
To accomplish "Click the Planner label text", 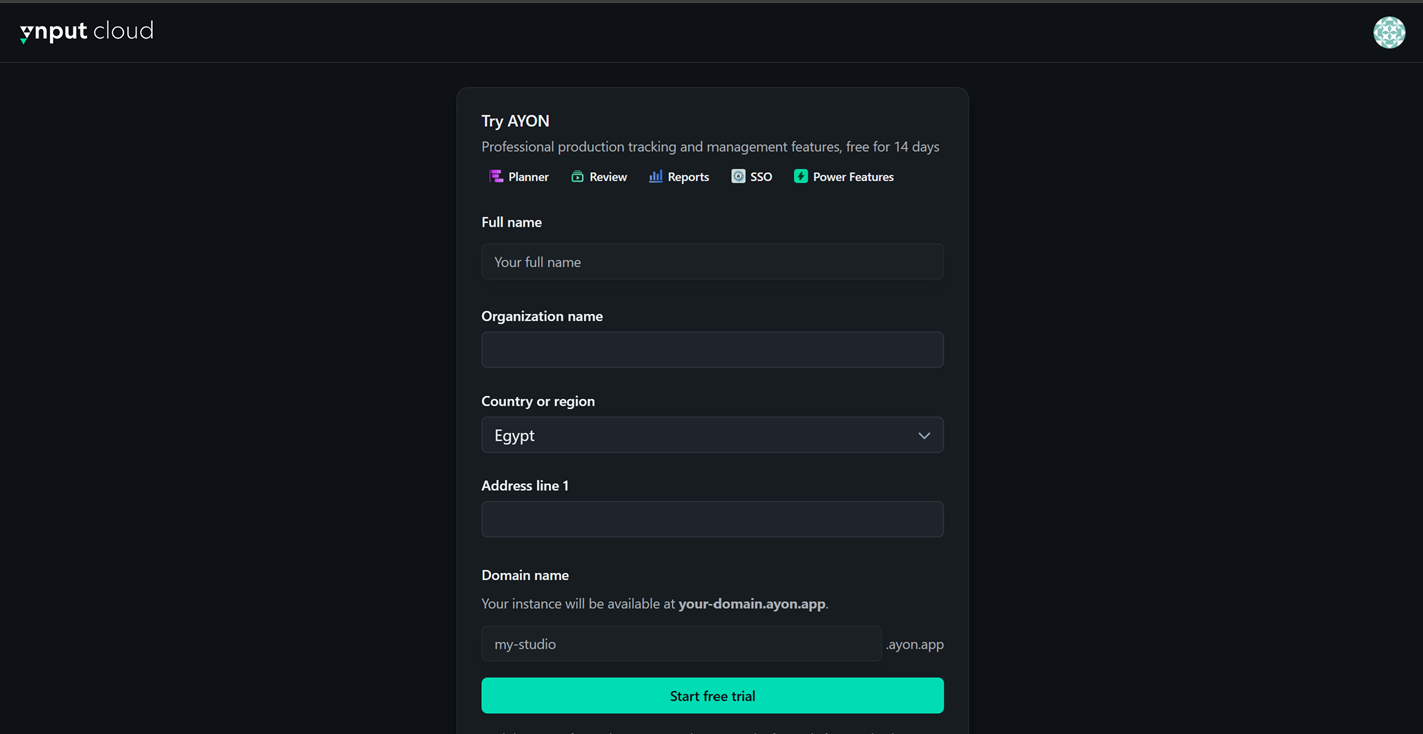I will [x=528, y=177].
